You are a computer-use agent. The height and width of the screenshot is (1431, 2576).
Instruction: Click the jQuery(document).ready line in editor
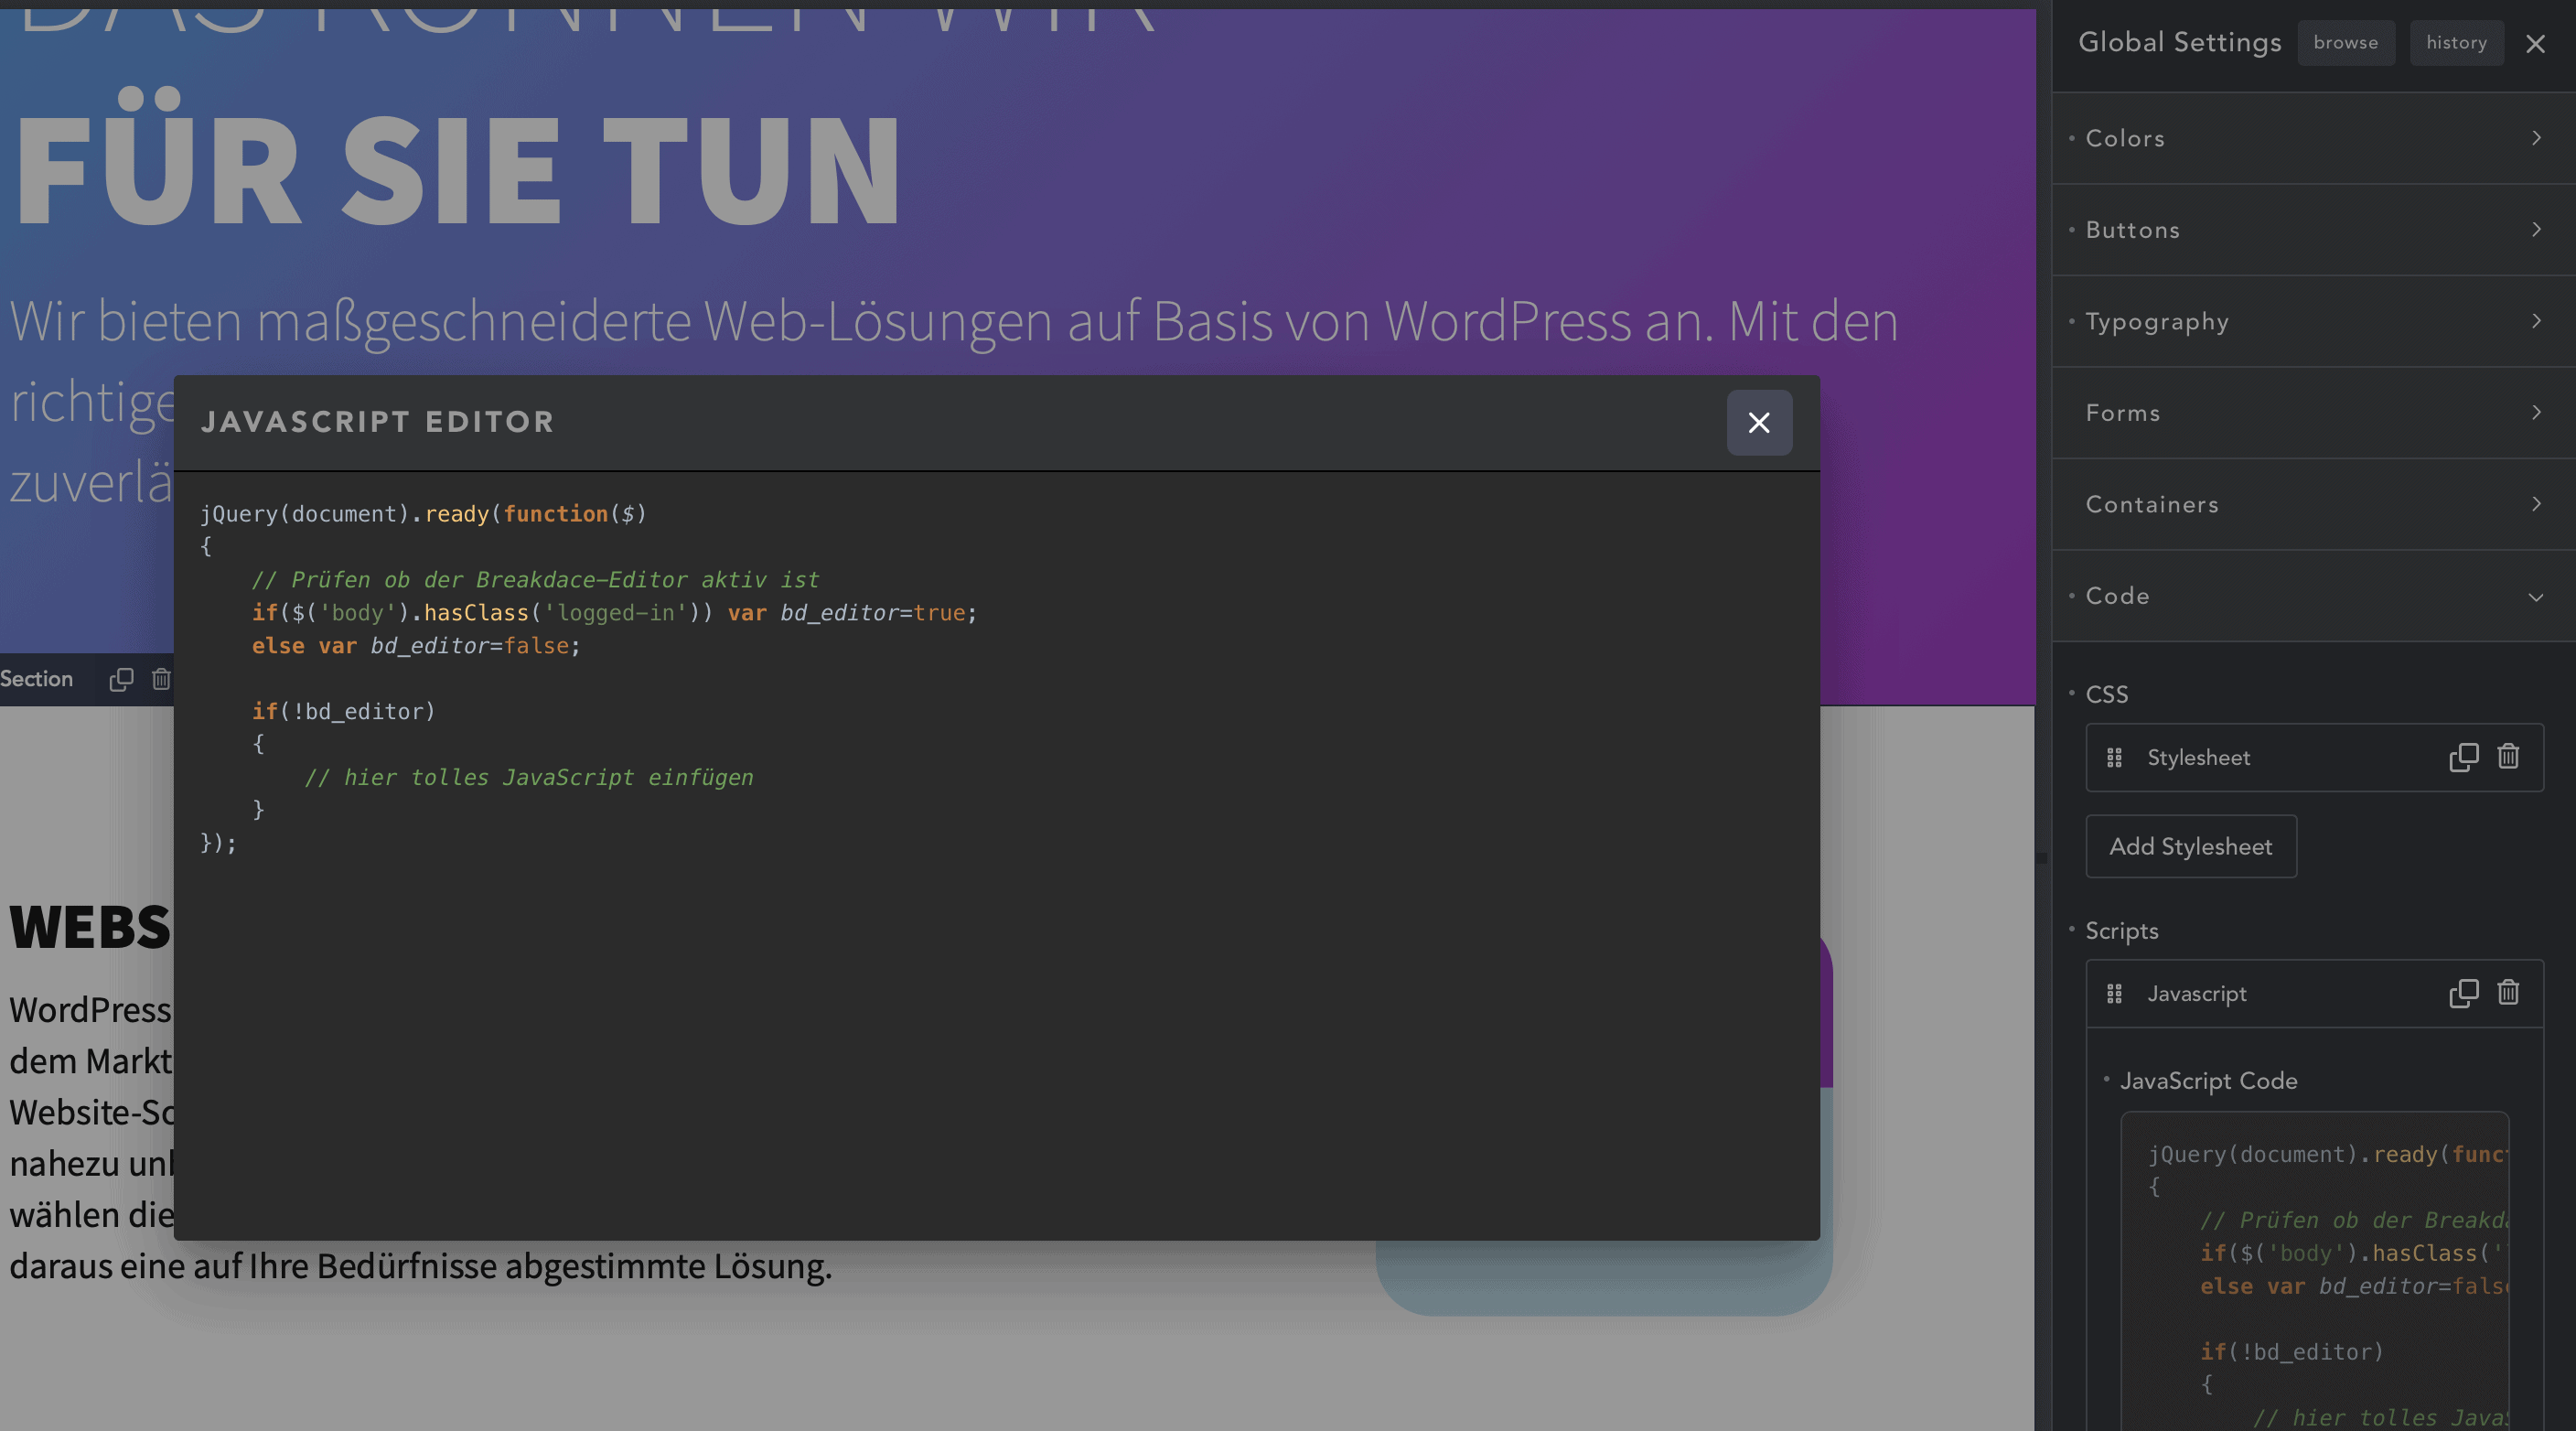pos(423,514)
